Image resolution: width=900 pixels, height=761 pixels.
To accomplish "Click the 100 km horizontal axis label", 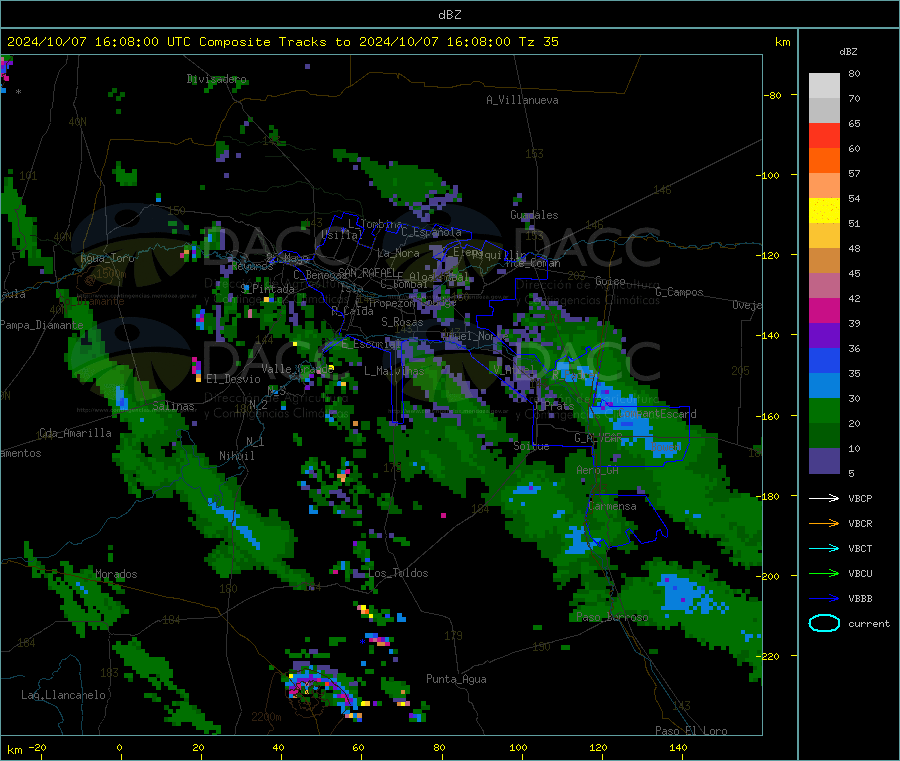I will 518,747.
